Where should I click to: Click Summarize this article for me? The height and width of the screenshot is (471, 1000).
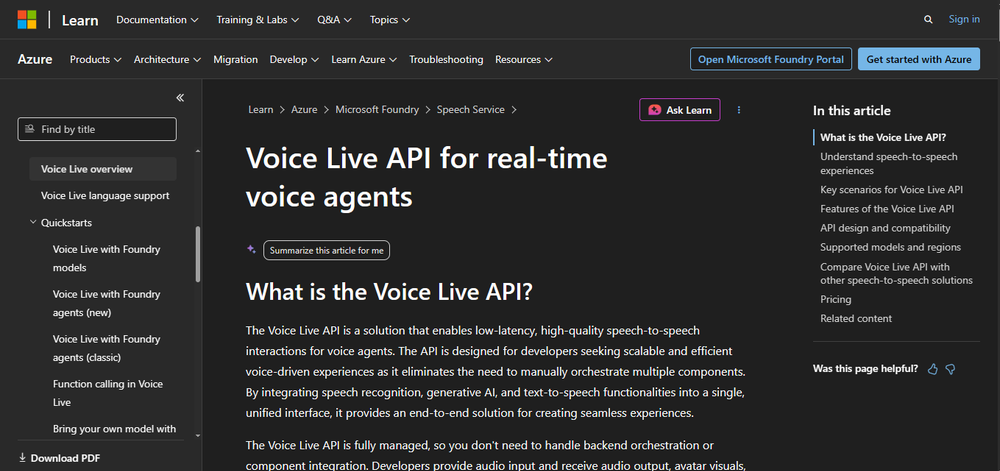pos(327,250)
